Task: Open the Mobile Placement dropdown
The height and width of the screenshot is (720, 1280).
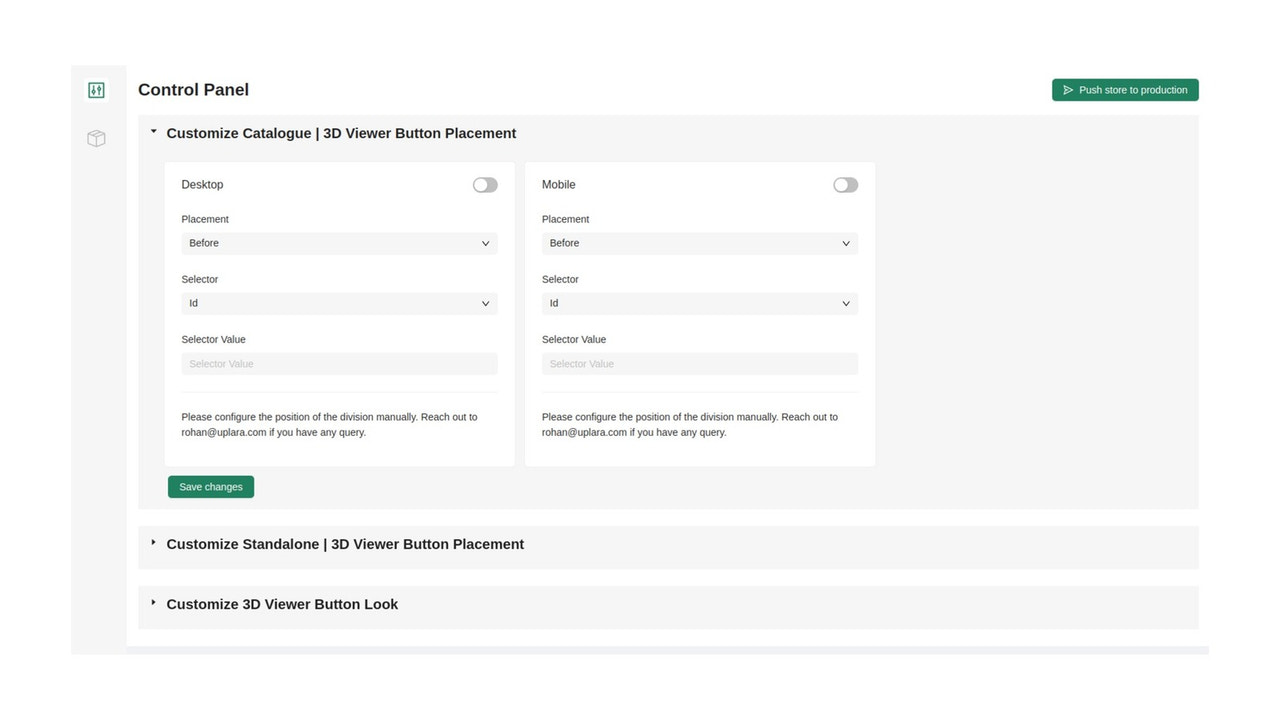Action: (x=698, y=243)
